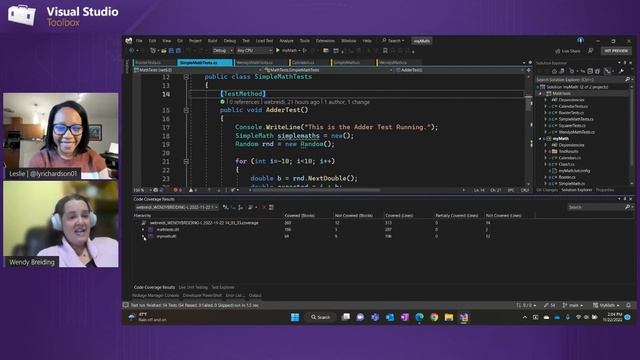Expand the mathtests.dll coverage row

pyautogui.click(x=143, y=229)
